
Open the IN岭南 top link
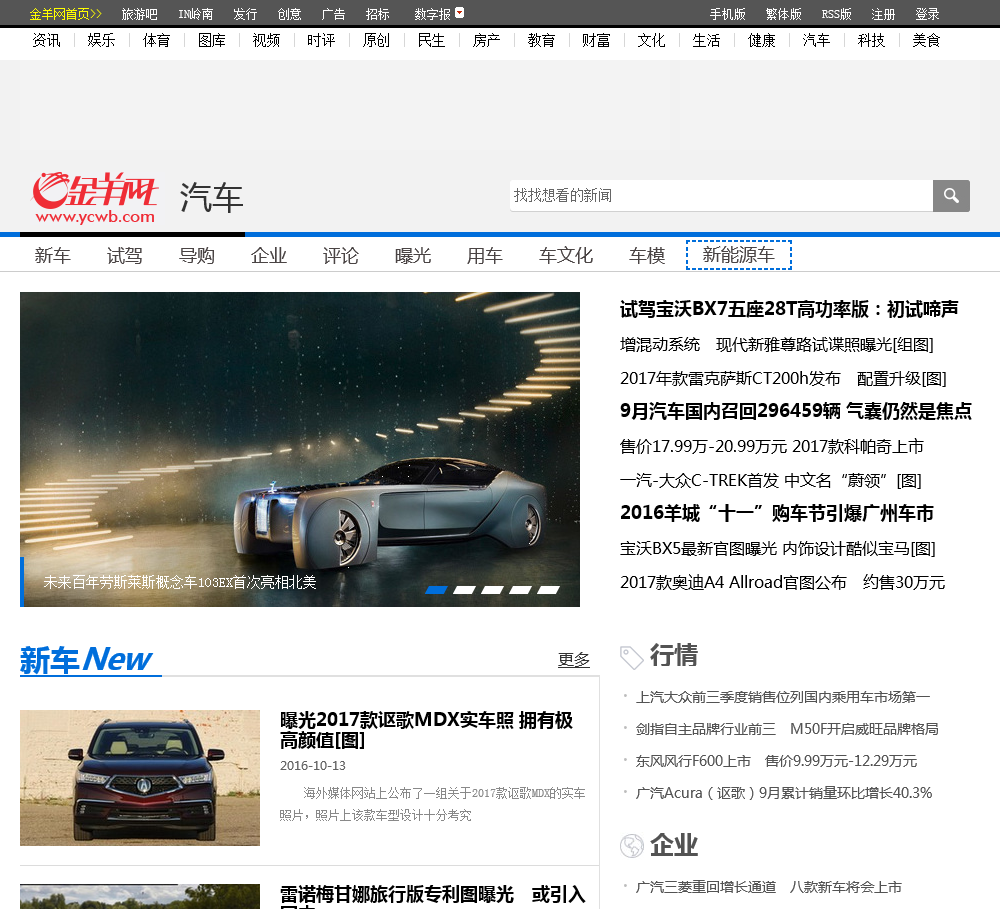(195, 14)
